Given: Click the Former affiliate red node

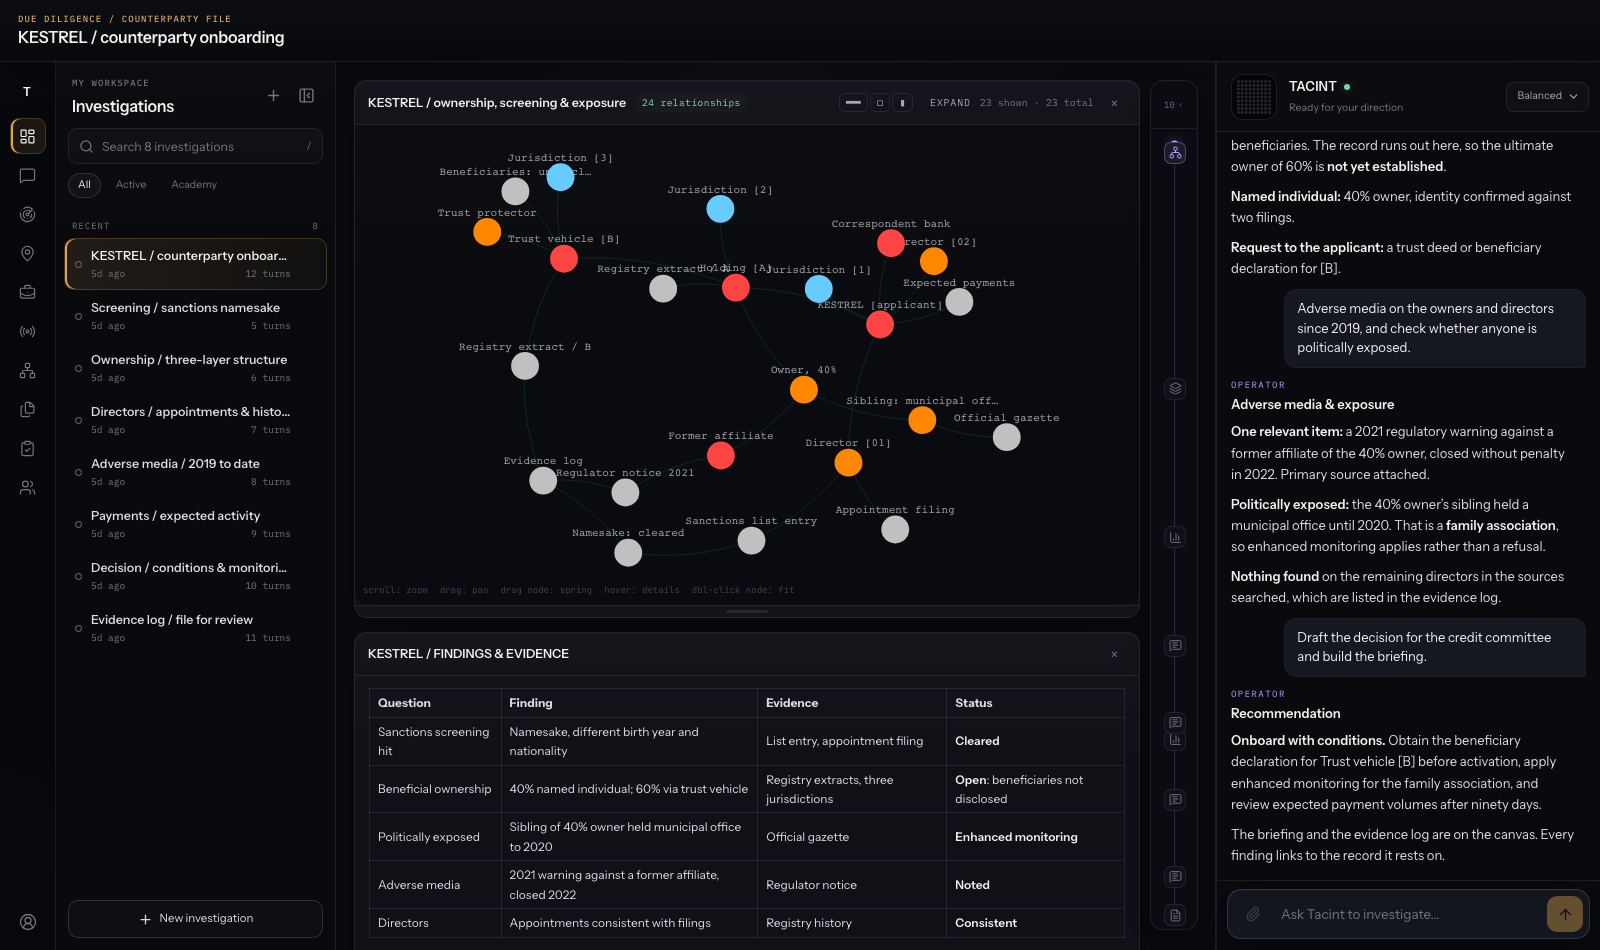Looking at the screenshot, I should [x=721, y=456].
